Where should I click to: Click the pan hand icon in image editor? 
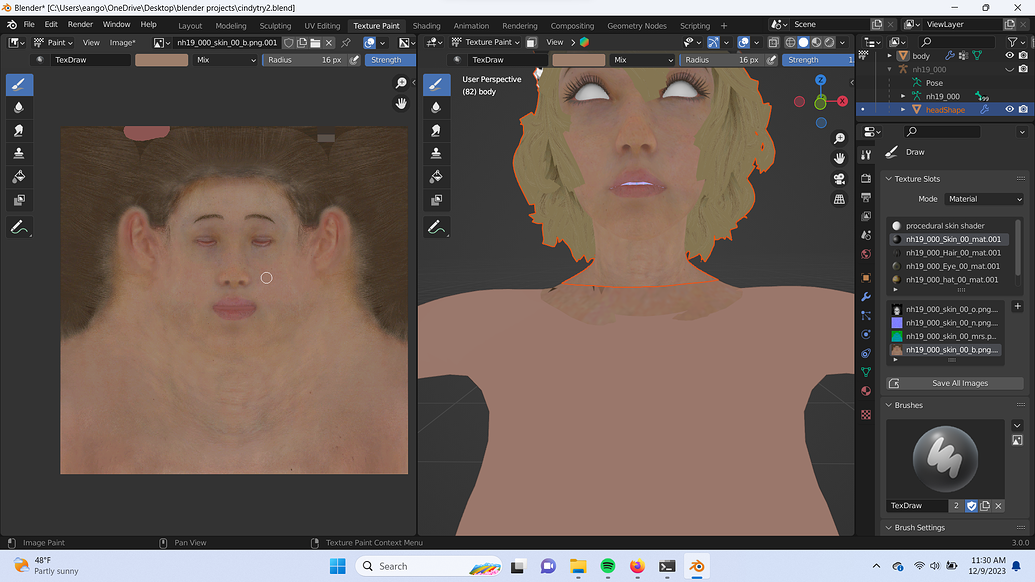pyautogui.click(x=401, y=104)
